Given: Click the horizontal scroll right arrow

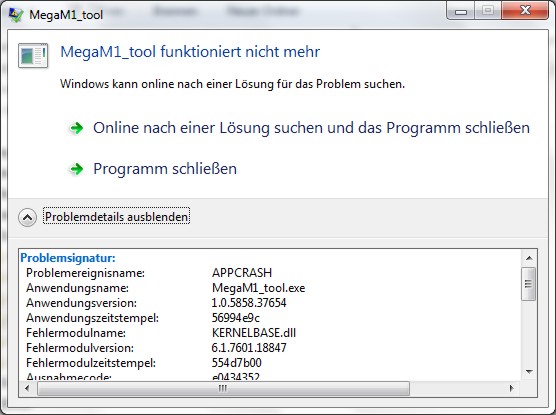Looking at the screenshot, I should click(x=511, y=388).
